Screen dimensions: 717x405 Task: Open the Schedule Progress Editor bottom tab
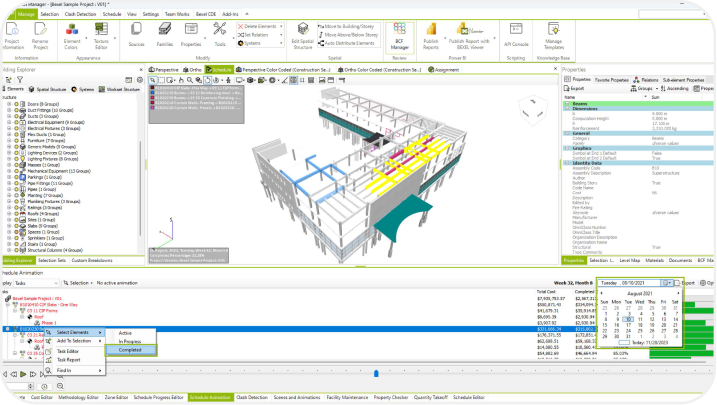(x=158, y=397)
